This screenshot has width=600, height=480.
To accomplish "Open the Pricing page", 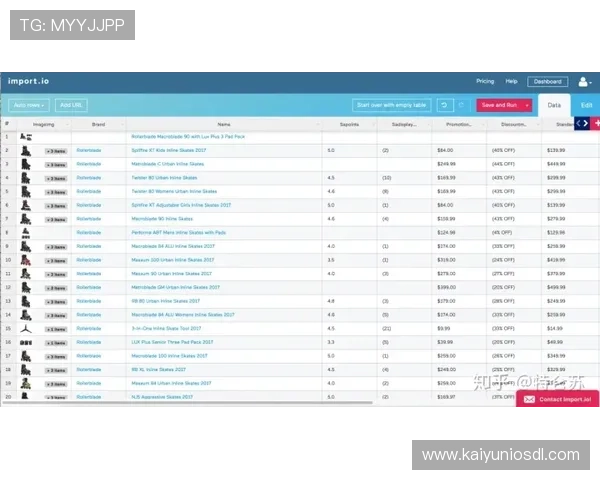I will tap(485, 81).
